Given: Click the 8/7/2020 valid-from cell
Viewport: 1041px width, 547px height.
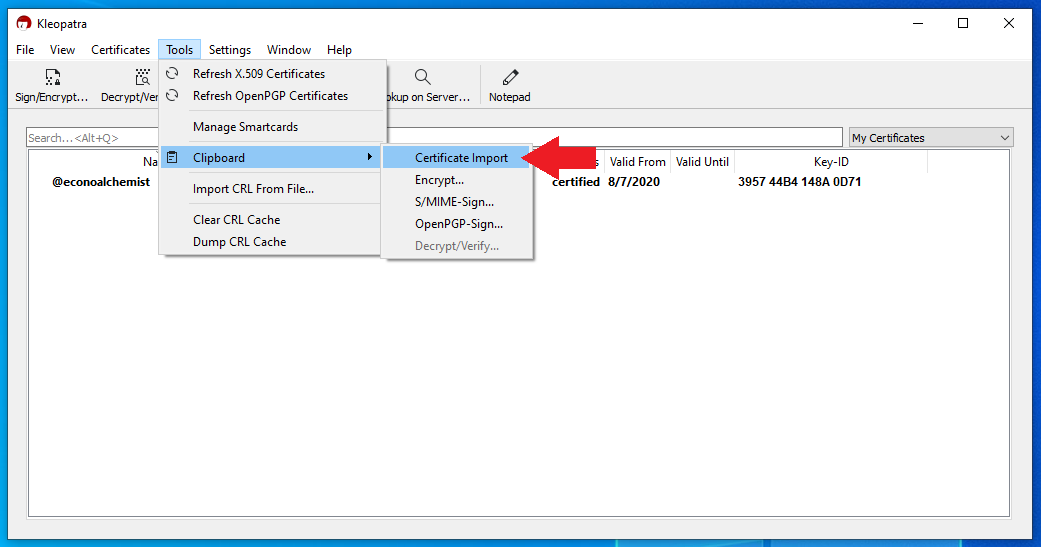Looking at the screenshot, I should (x=634, y=182).
